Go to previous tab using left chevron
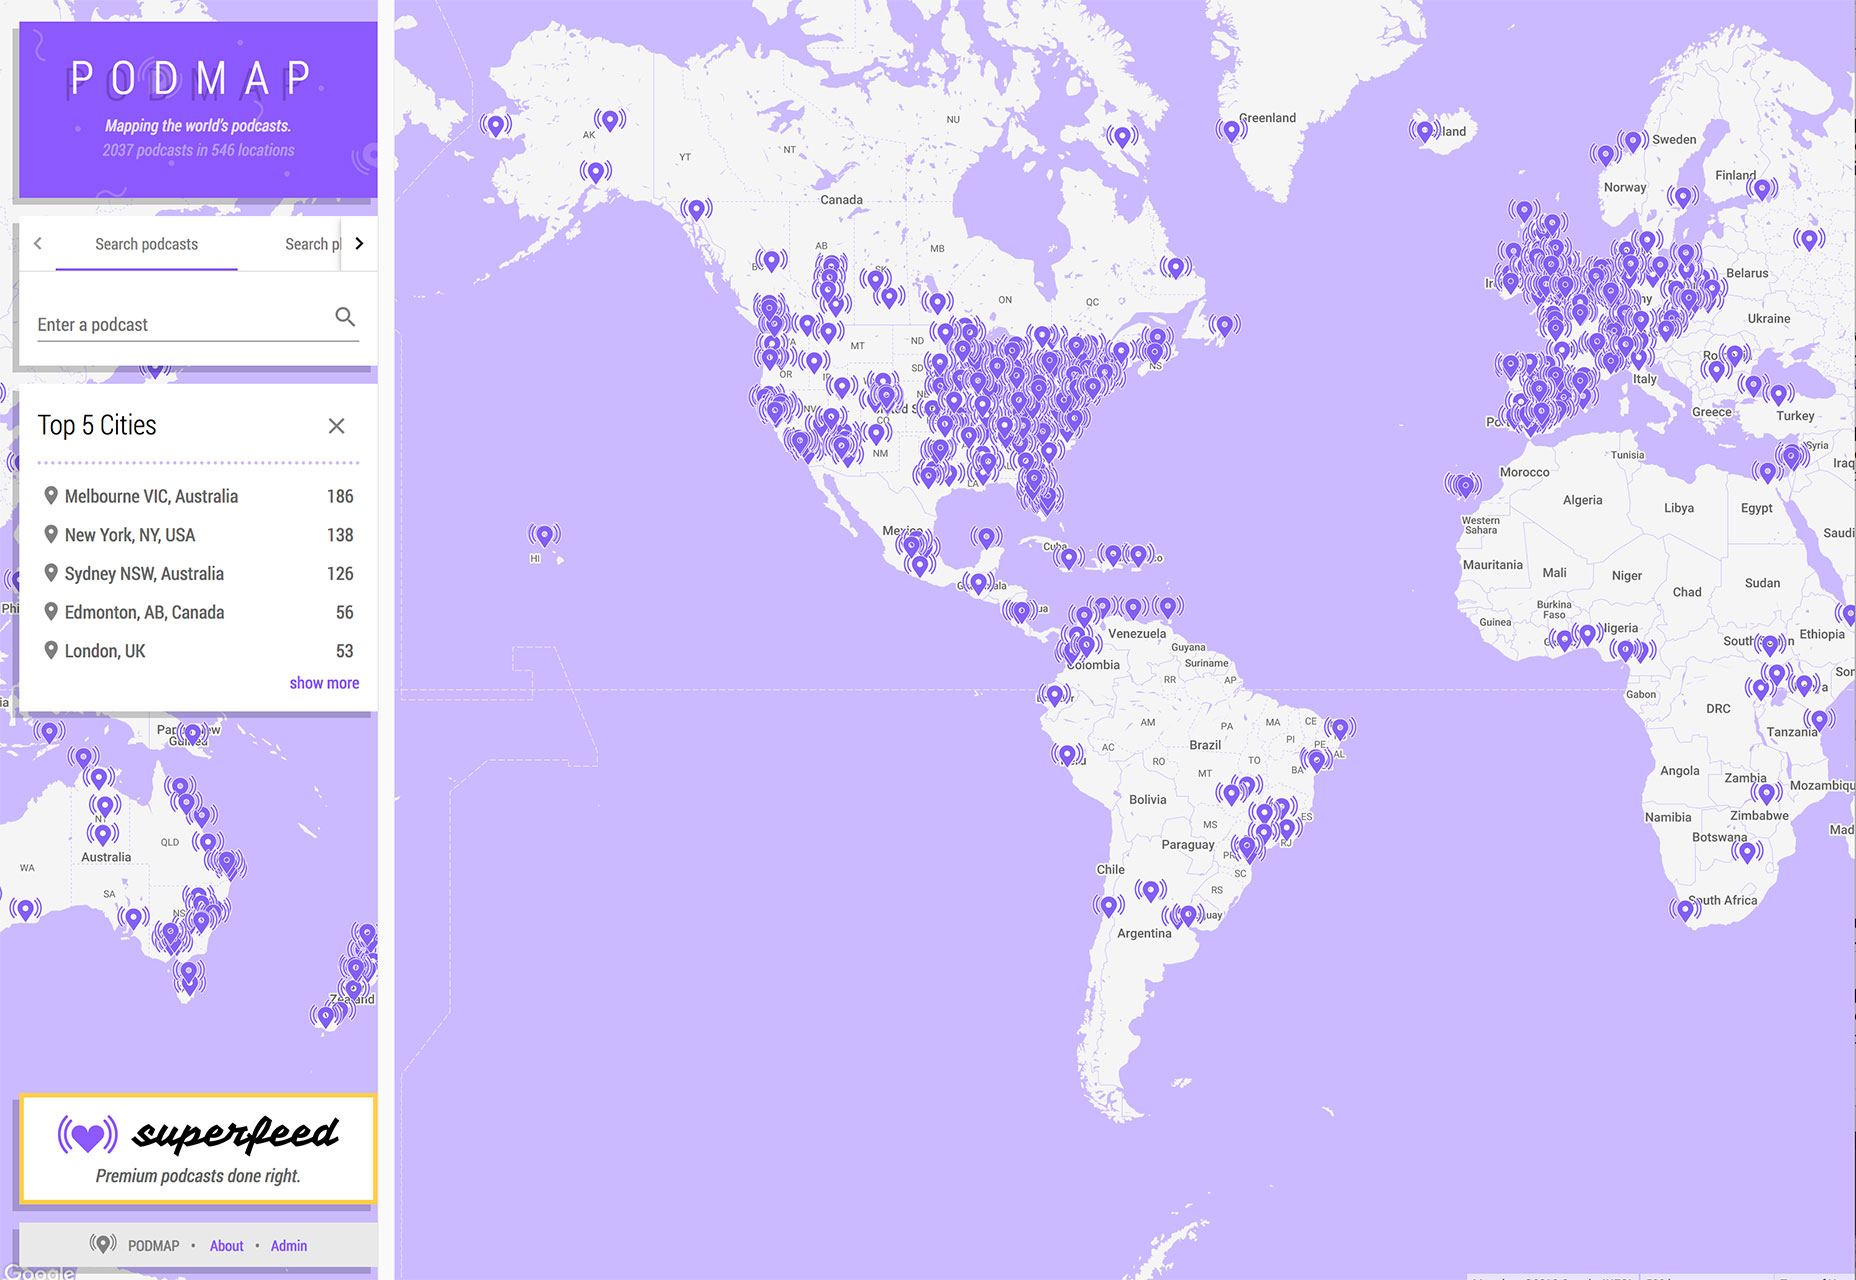 pos(38,243)
